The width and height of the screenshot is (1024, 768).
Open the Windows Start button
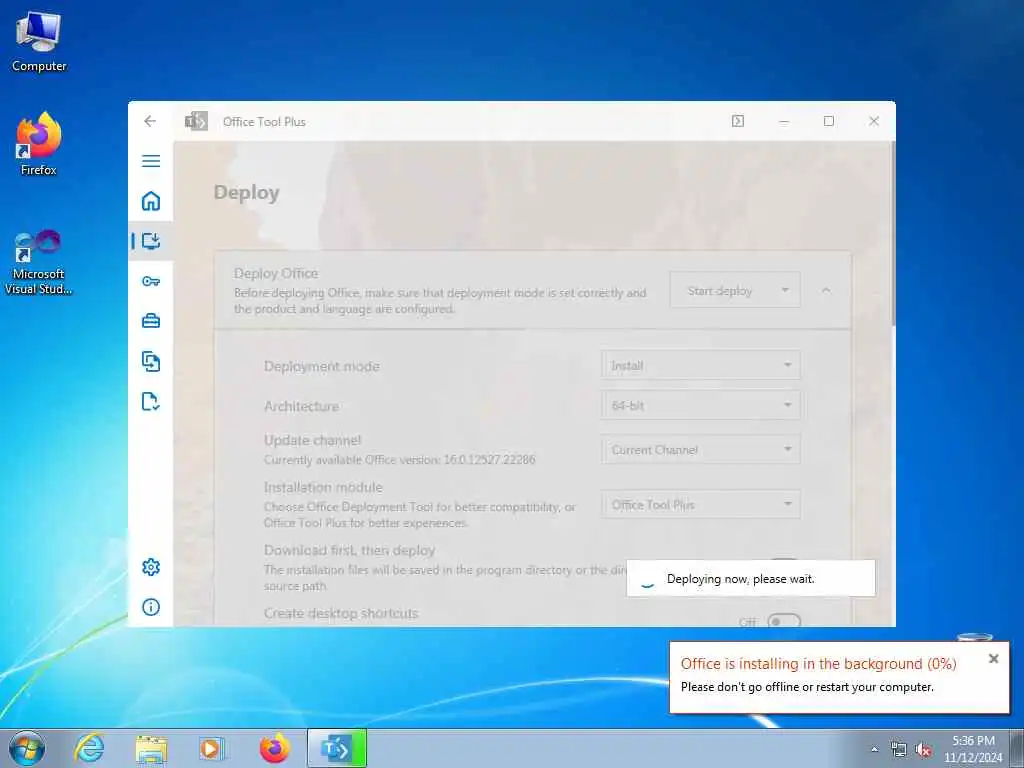(27, 748)
